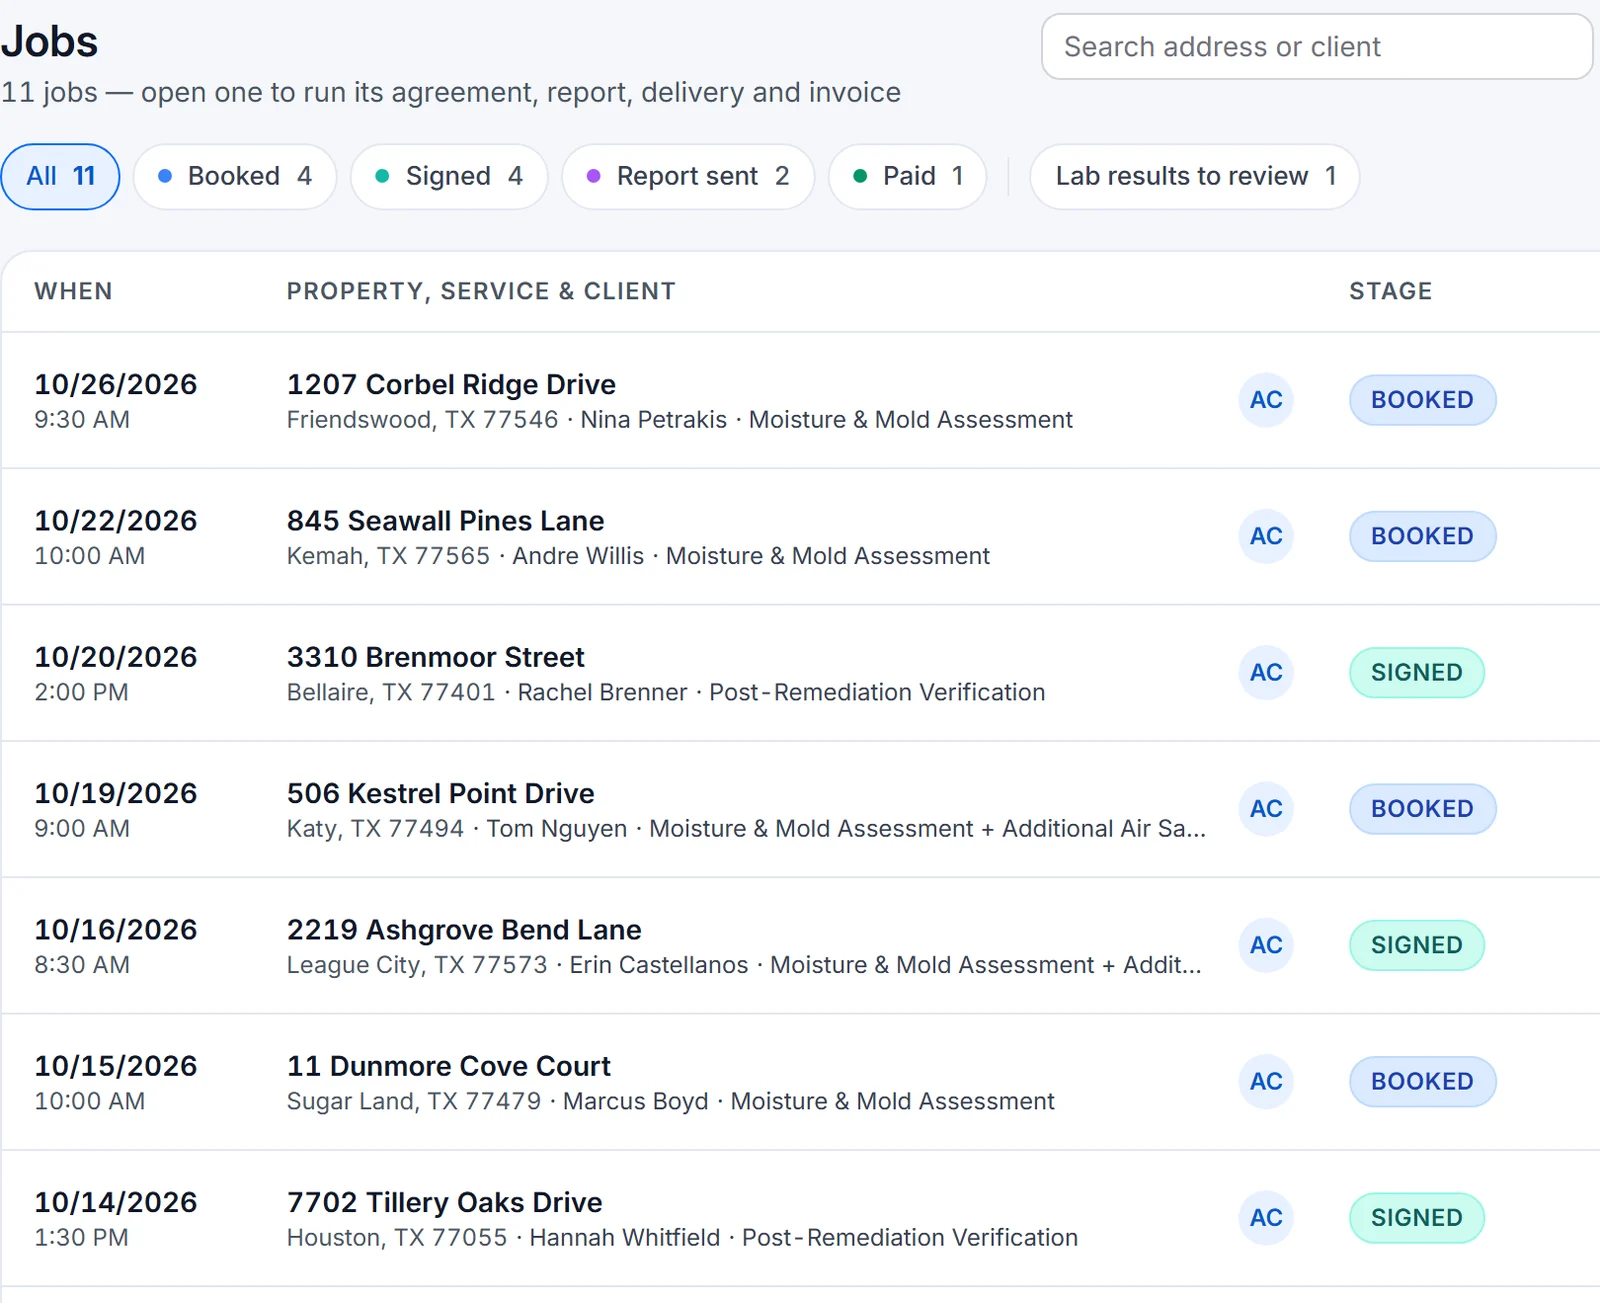Click BOOKED badge for 11 Dunmore Cove Court
The width and height of the screenshot is (1600, 1303).
pyautogui.click(x=1422, y=1082)
